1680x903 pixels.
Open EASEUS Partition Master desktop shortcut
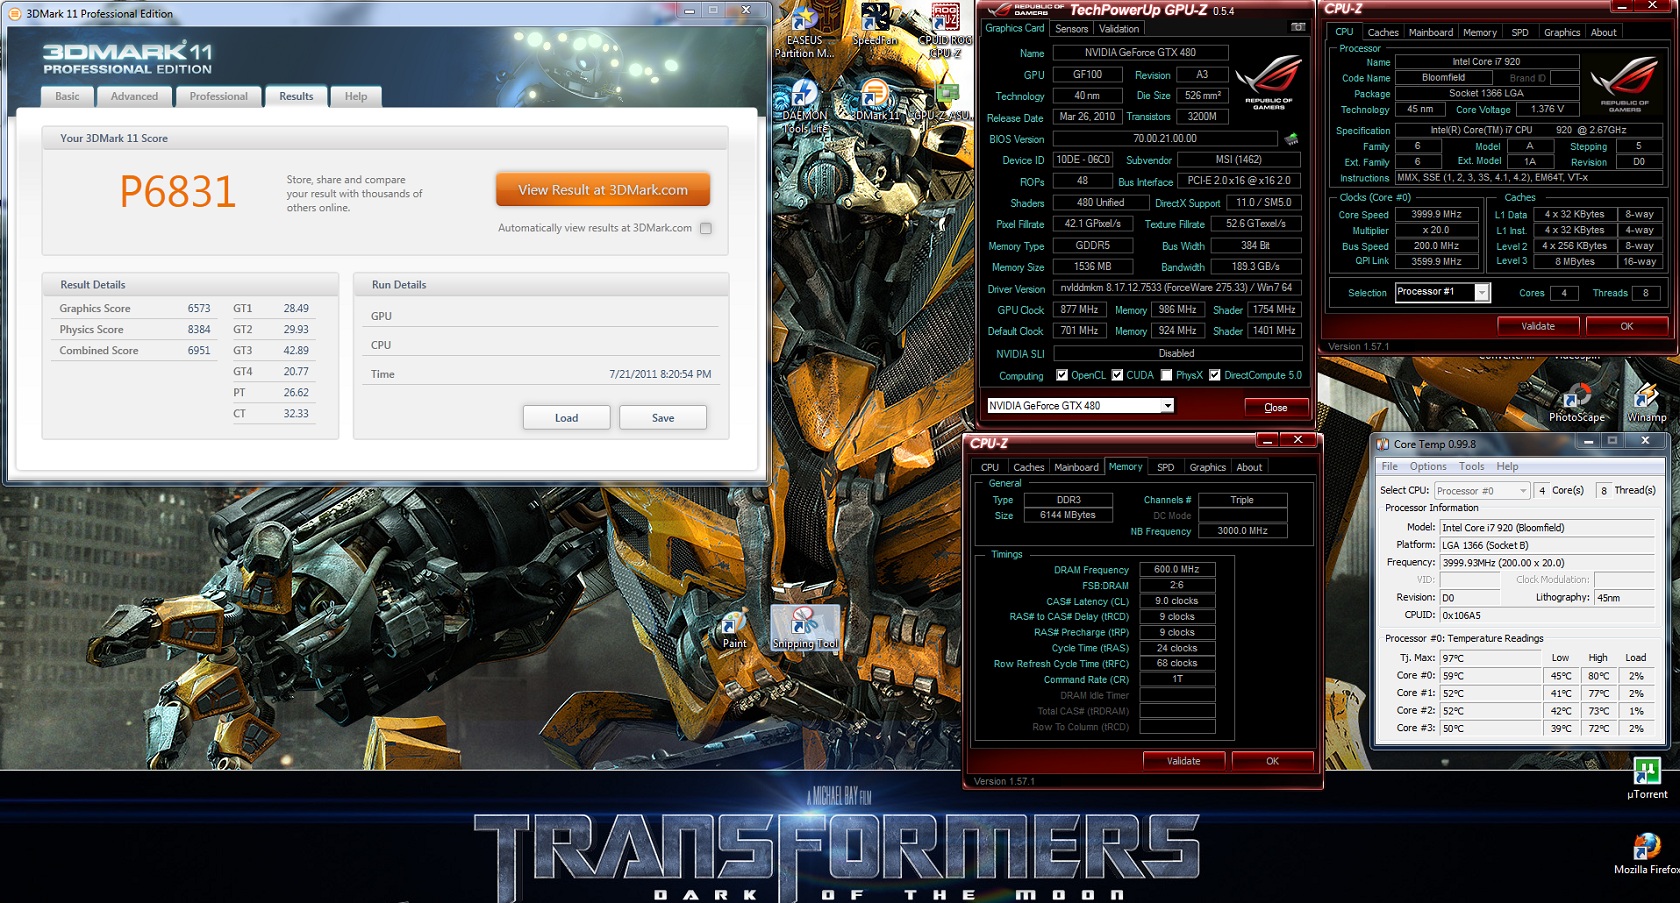(804, 32)
